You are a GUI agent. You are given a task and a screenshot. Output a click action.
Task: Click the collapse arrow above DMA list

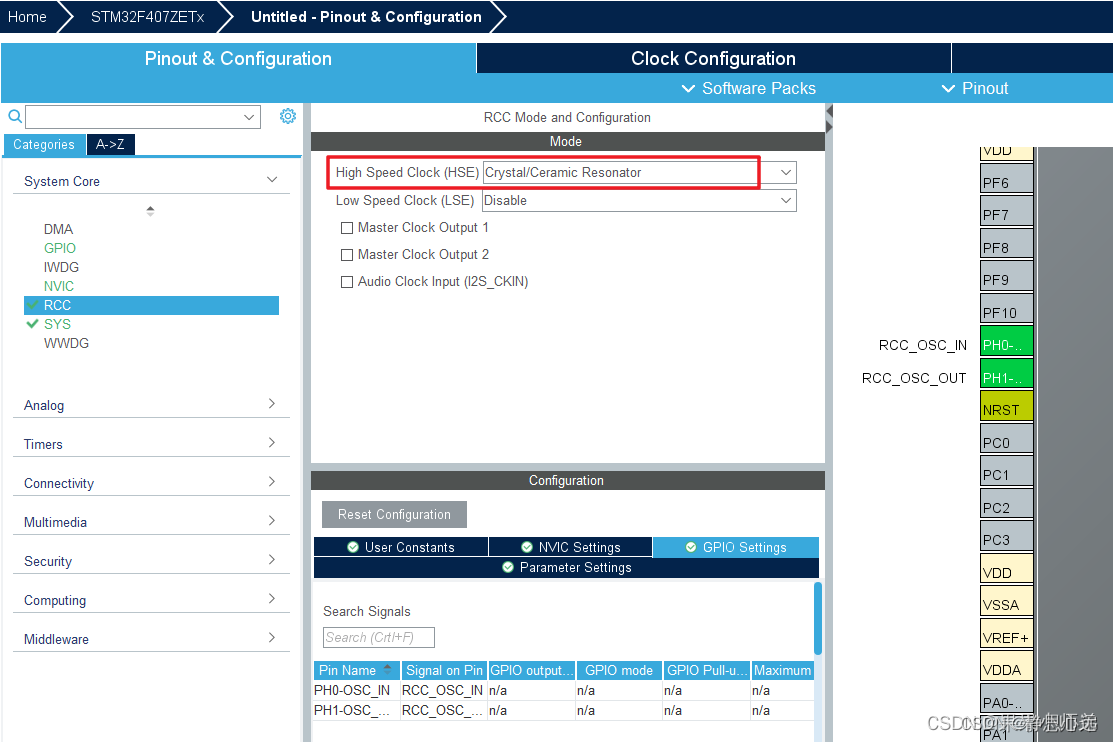(150, 211)
